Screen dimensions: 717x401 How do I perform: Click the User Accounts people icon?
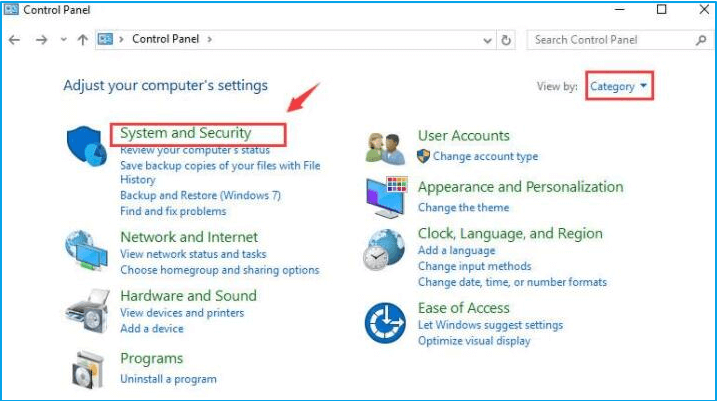tap(385, 147)
